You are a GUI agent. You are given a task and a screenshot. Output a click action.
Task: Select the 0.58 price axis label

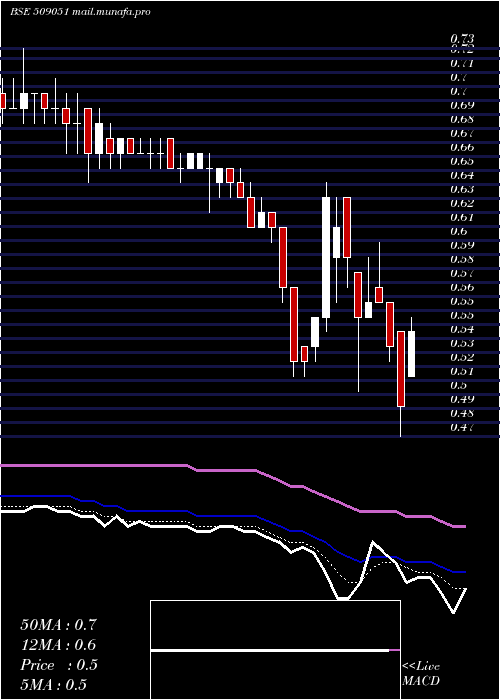[462, 259]
